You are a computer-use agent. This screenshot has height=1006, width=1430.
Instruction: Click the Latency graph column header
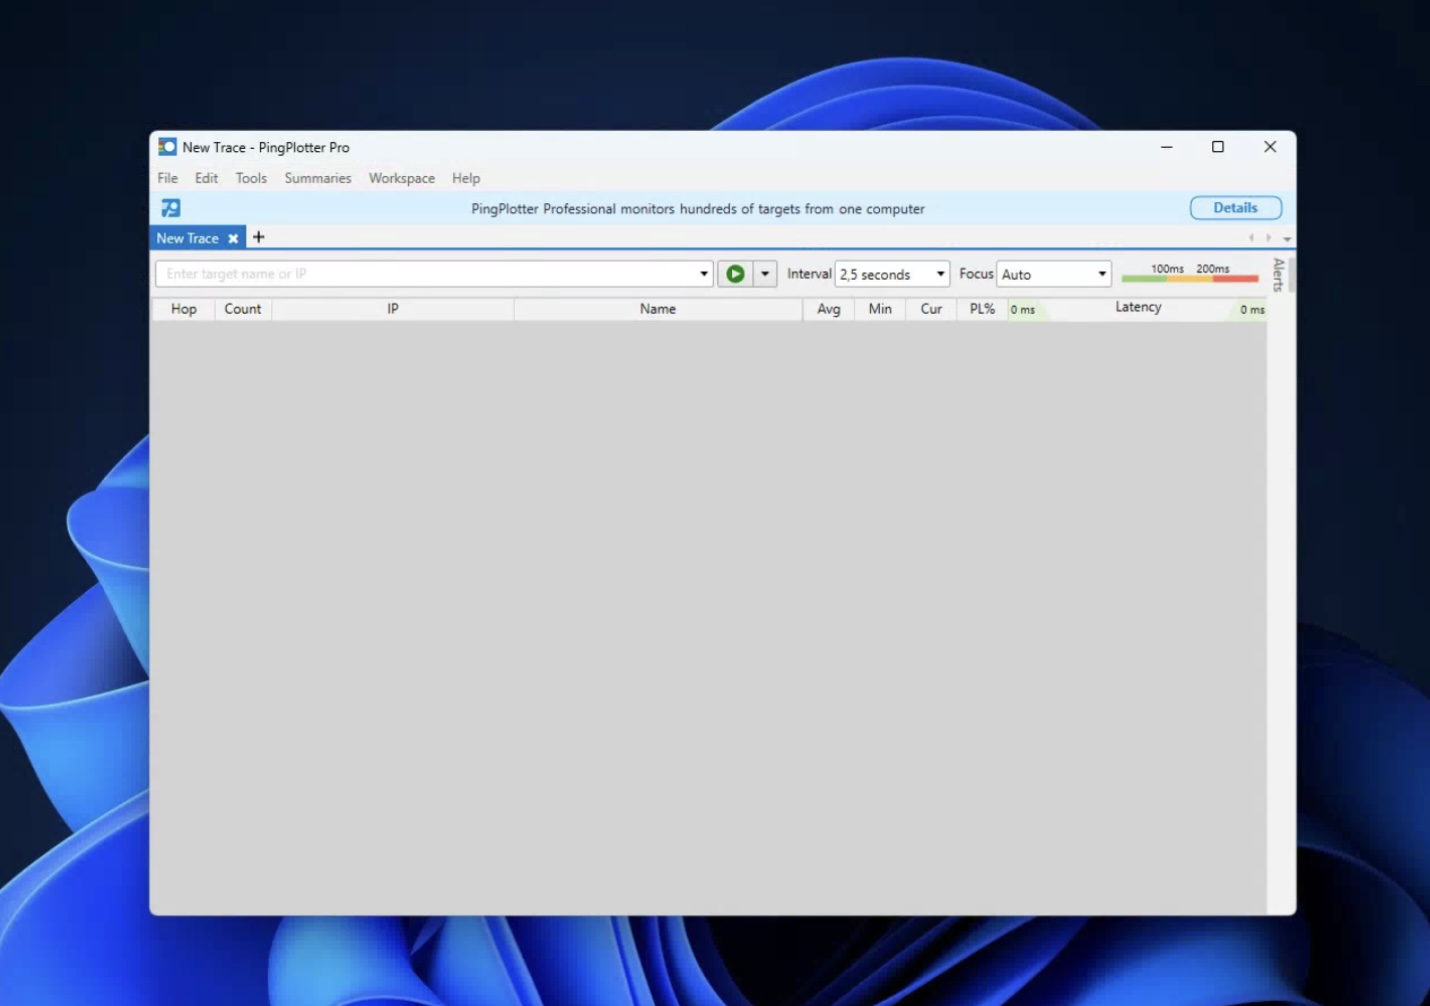[x=1138, y=308]
